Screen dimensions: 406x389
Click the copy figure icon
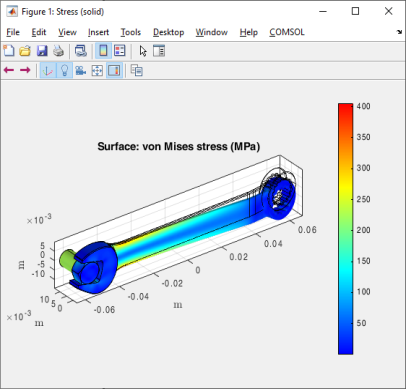[137, 70]
